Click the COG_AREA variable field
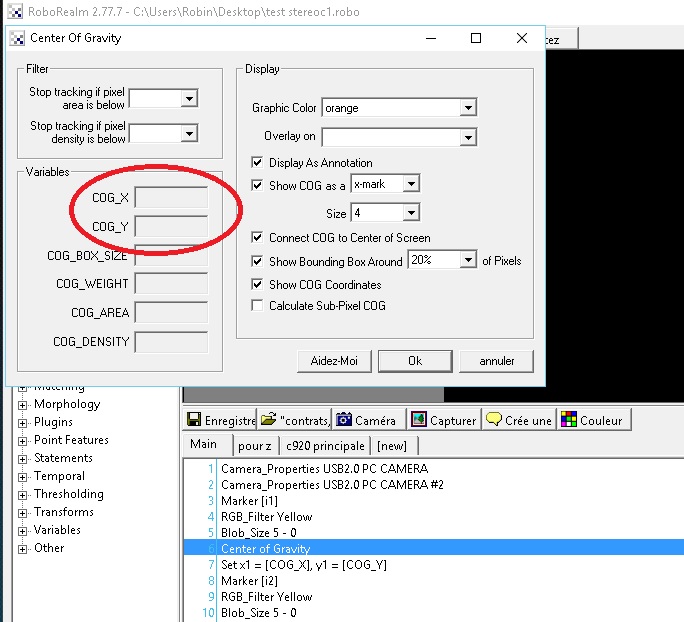The height and width of the screenshot is (622, 684). pos(171,313)
